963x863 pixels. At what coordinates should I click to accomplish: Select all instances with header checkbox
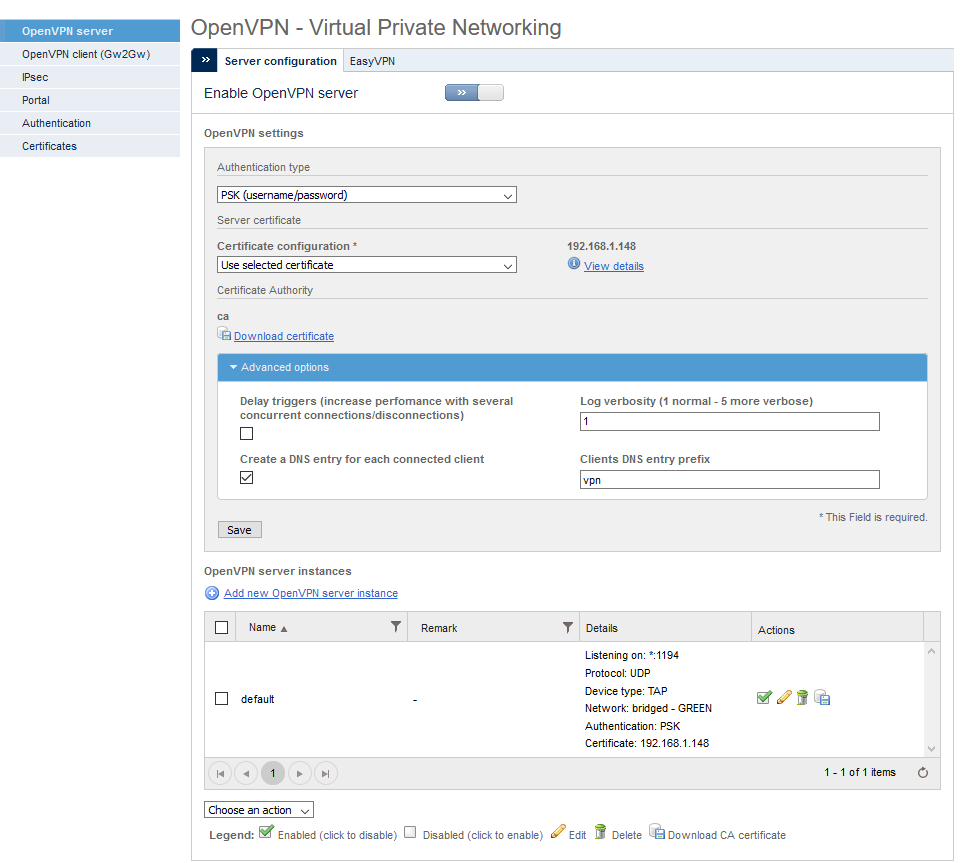point(222,627)
